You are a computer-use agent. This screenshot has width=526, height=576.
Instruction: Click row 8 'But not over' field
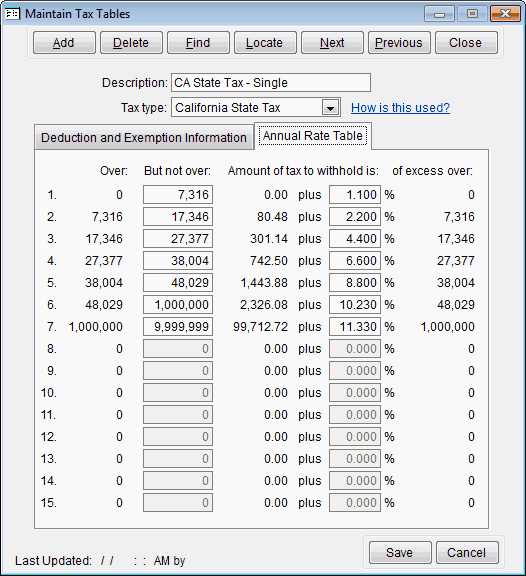(x=178, y=349)
